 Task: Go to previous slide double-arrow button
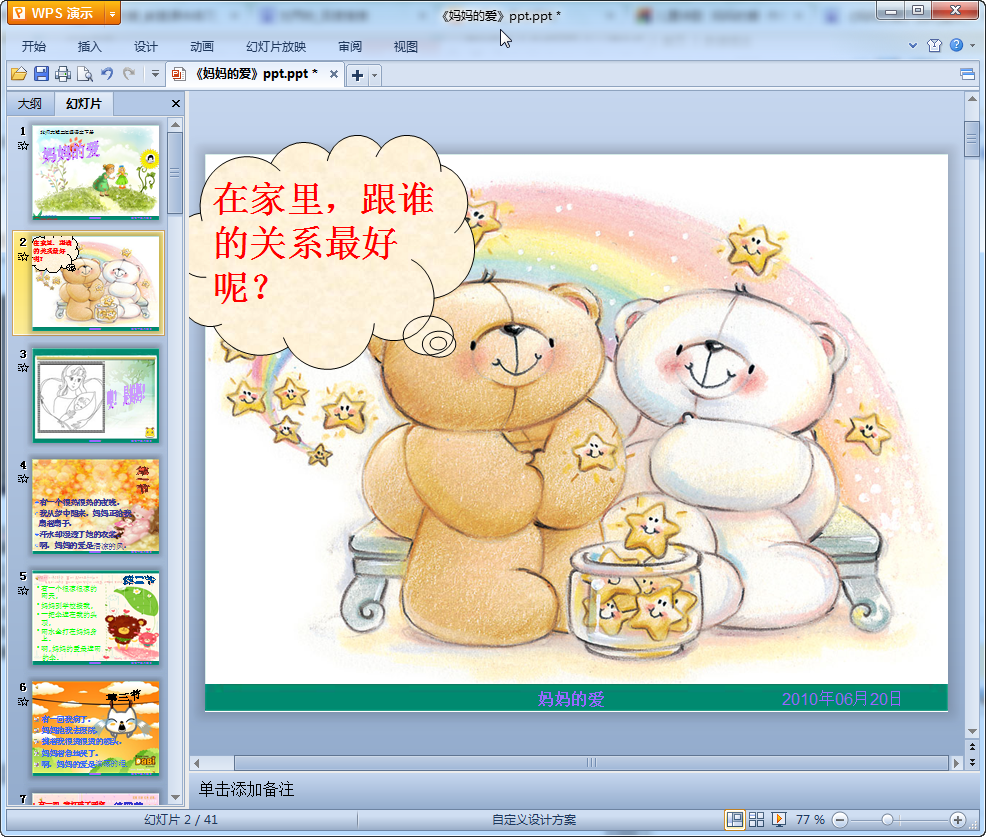pyautogui.click(x=972, y=747)
